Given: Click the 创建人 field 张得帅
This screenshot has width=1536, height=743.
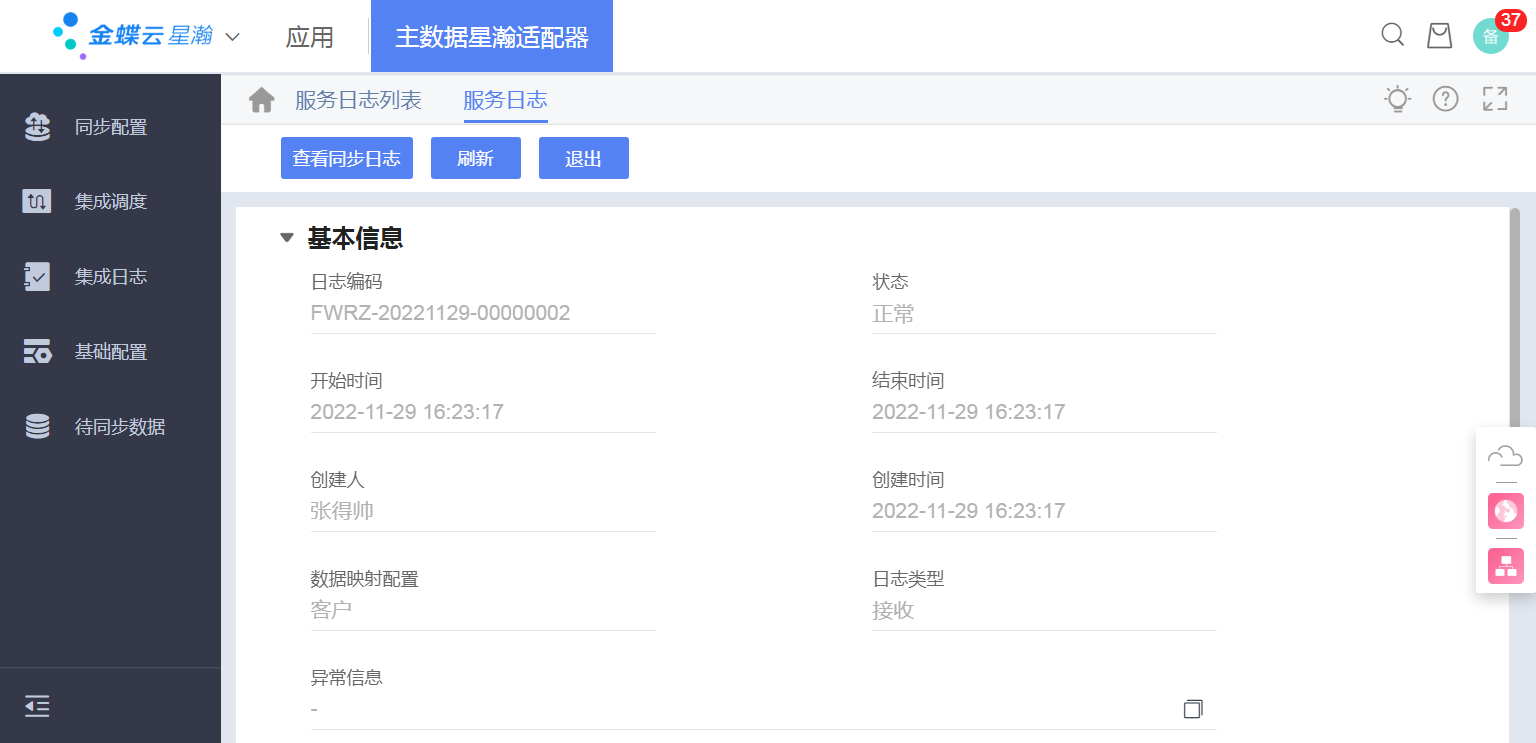Looking at the screenshot, I should point(483,511).
